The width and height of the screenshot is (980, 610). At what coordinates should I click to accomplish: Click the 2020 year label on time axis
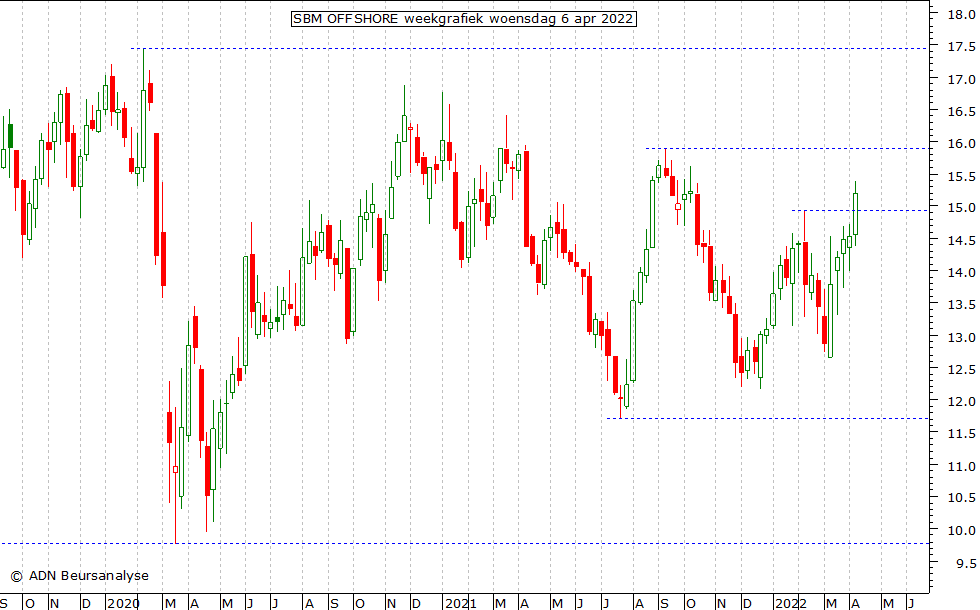point(123,603)
